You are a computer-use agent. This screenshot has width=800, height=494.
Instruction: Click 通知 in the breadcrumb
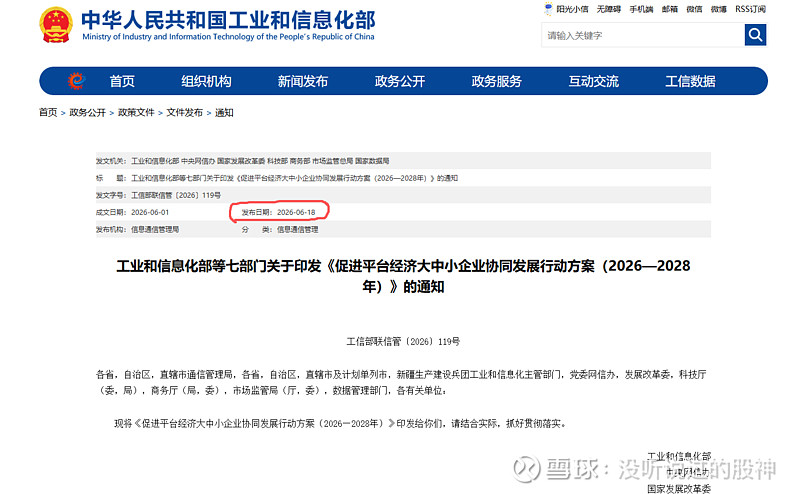[224, 112]
